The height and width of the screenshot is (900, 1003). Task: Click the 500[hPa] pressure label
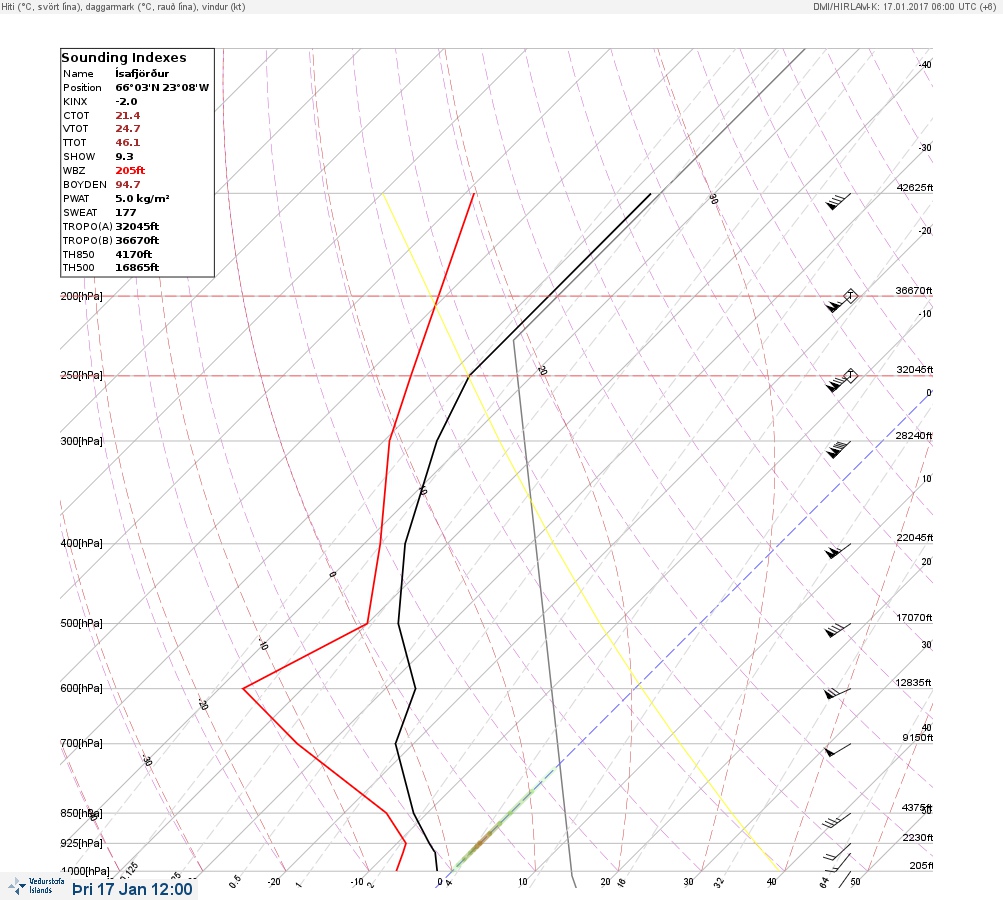(81, 623)
